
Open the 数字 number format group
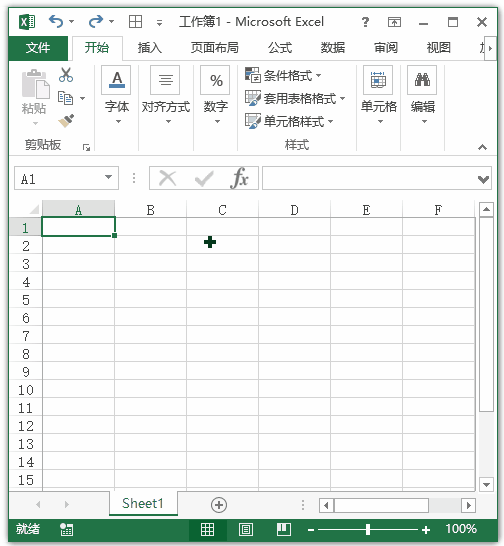tap(215, 95)
